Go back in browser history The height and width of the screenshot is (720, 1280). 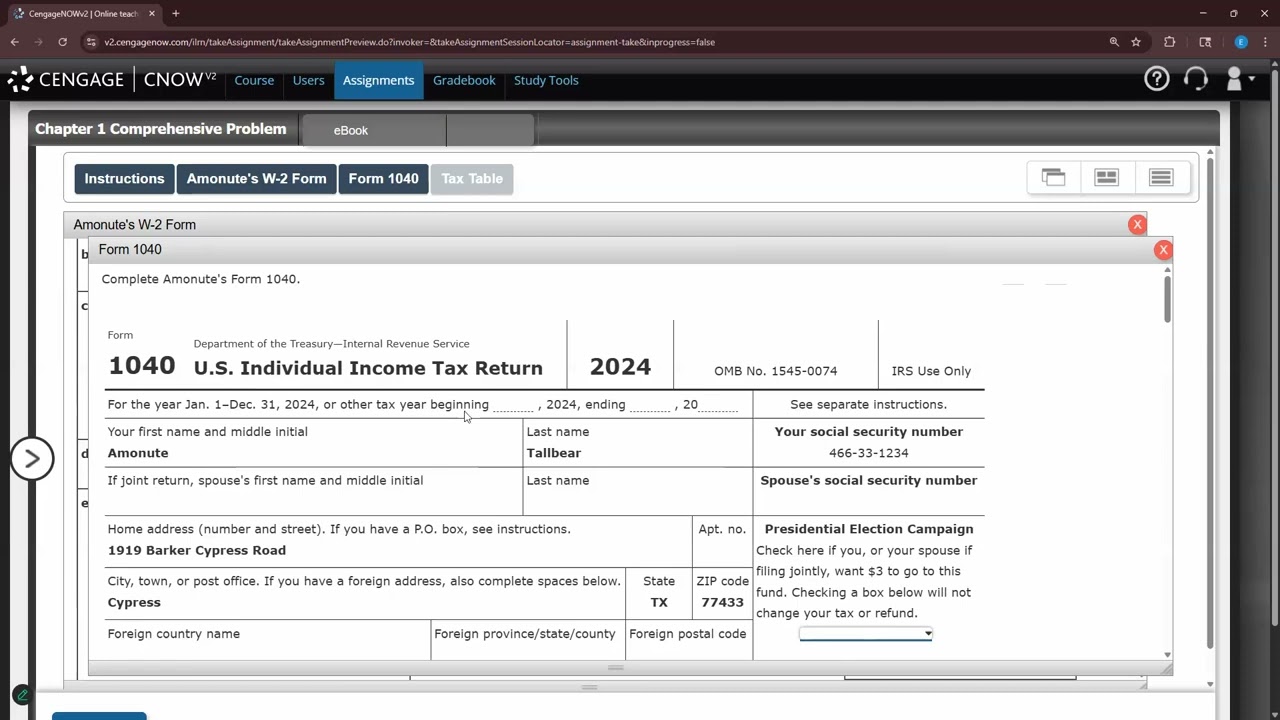[15, 42]
